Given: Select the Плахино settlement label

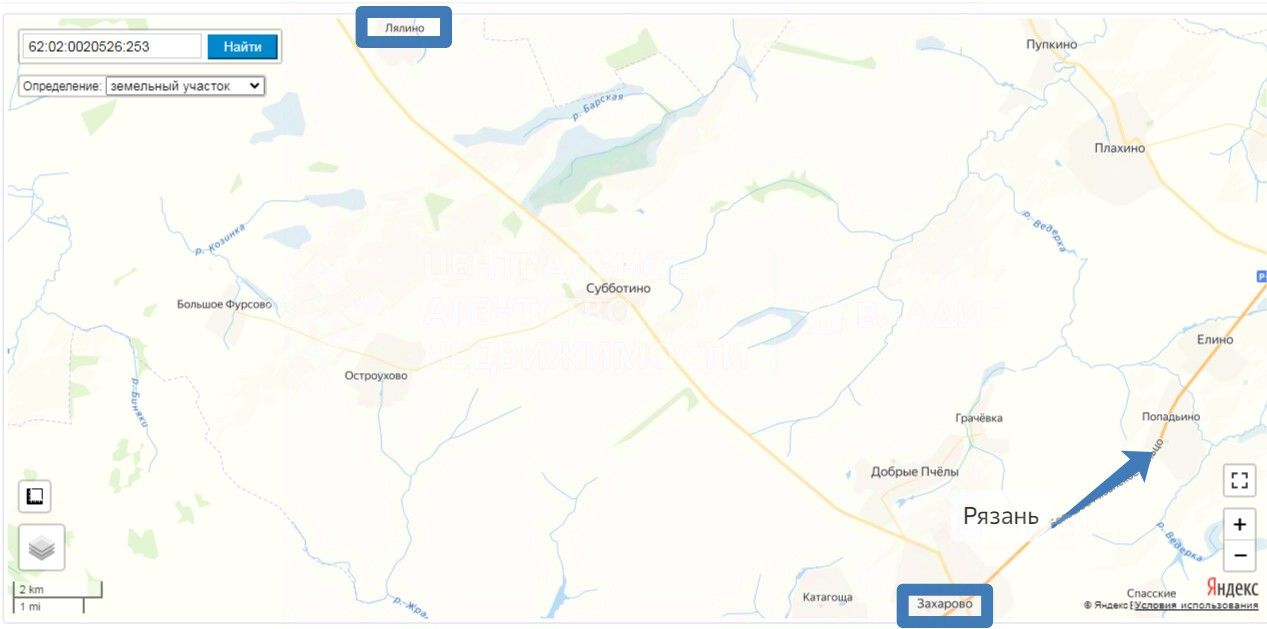Looking at the screenshot, I should click(x=1120, y=148).
